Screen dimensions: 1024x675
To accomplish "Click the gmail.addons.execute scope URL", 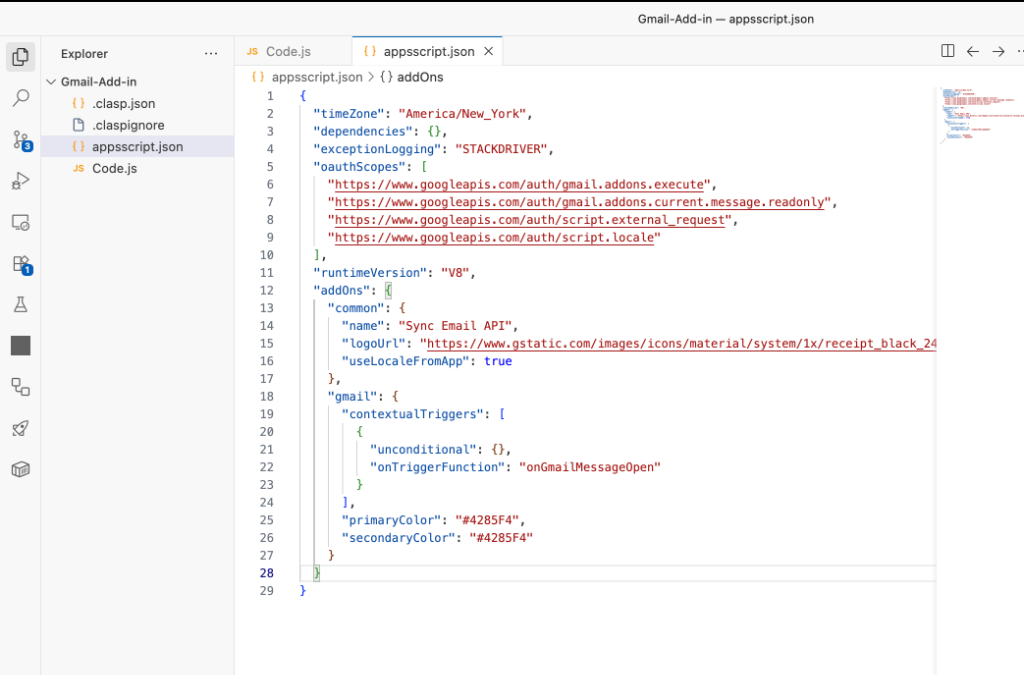I will [519, 185].
